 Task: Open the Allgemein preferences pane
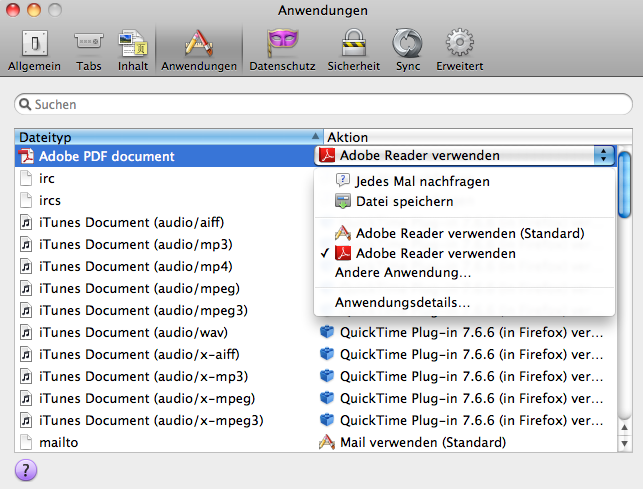(x=34, y=49)
